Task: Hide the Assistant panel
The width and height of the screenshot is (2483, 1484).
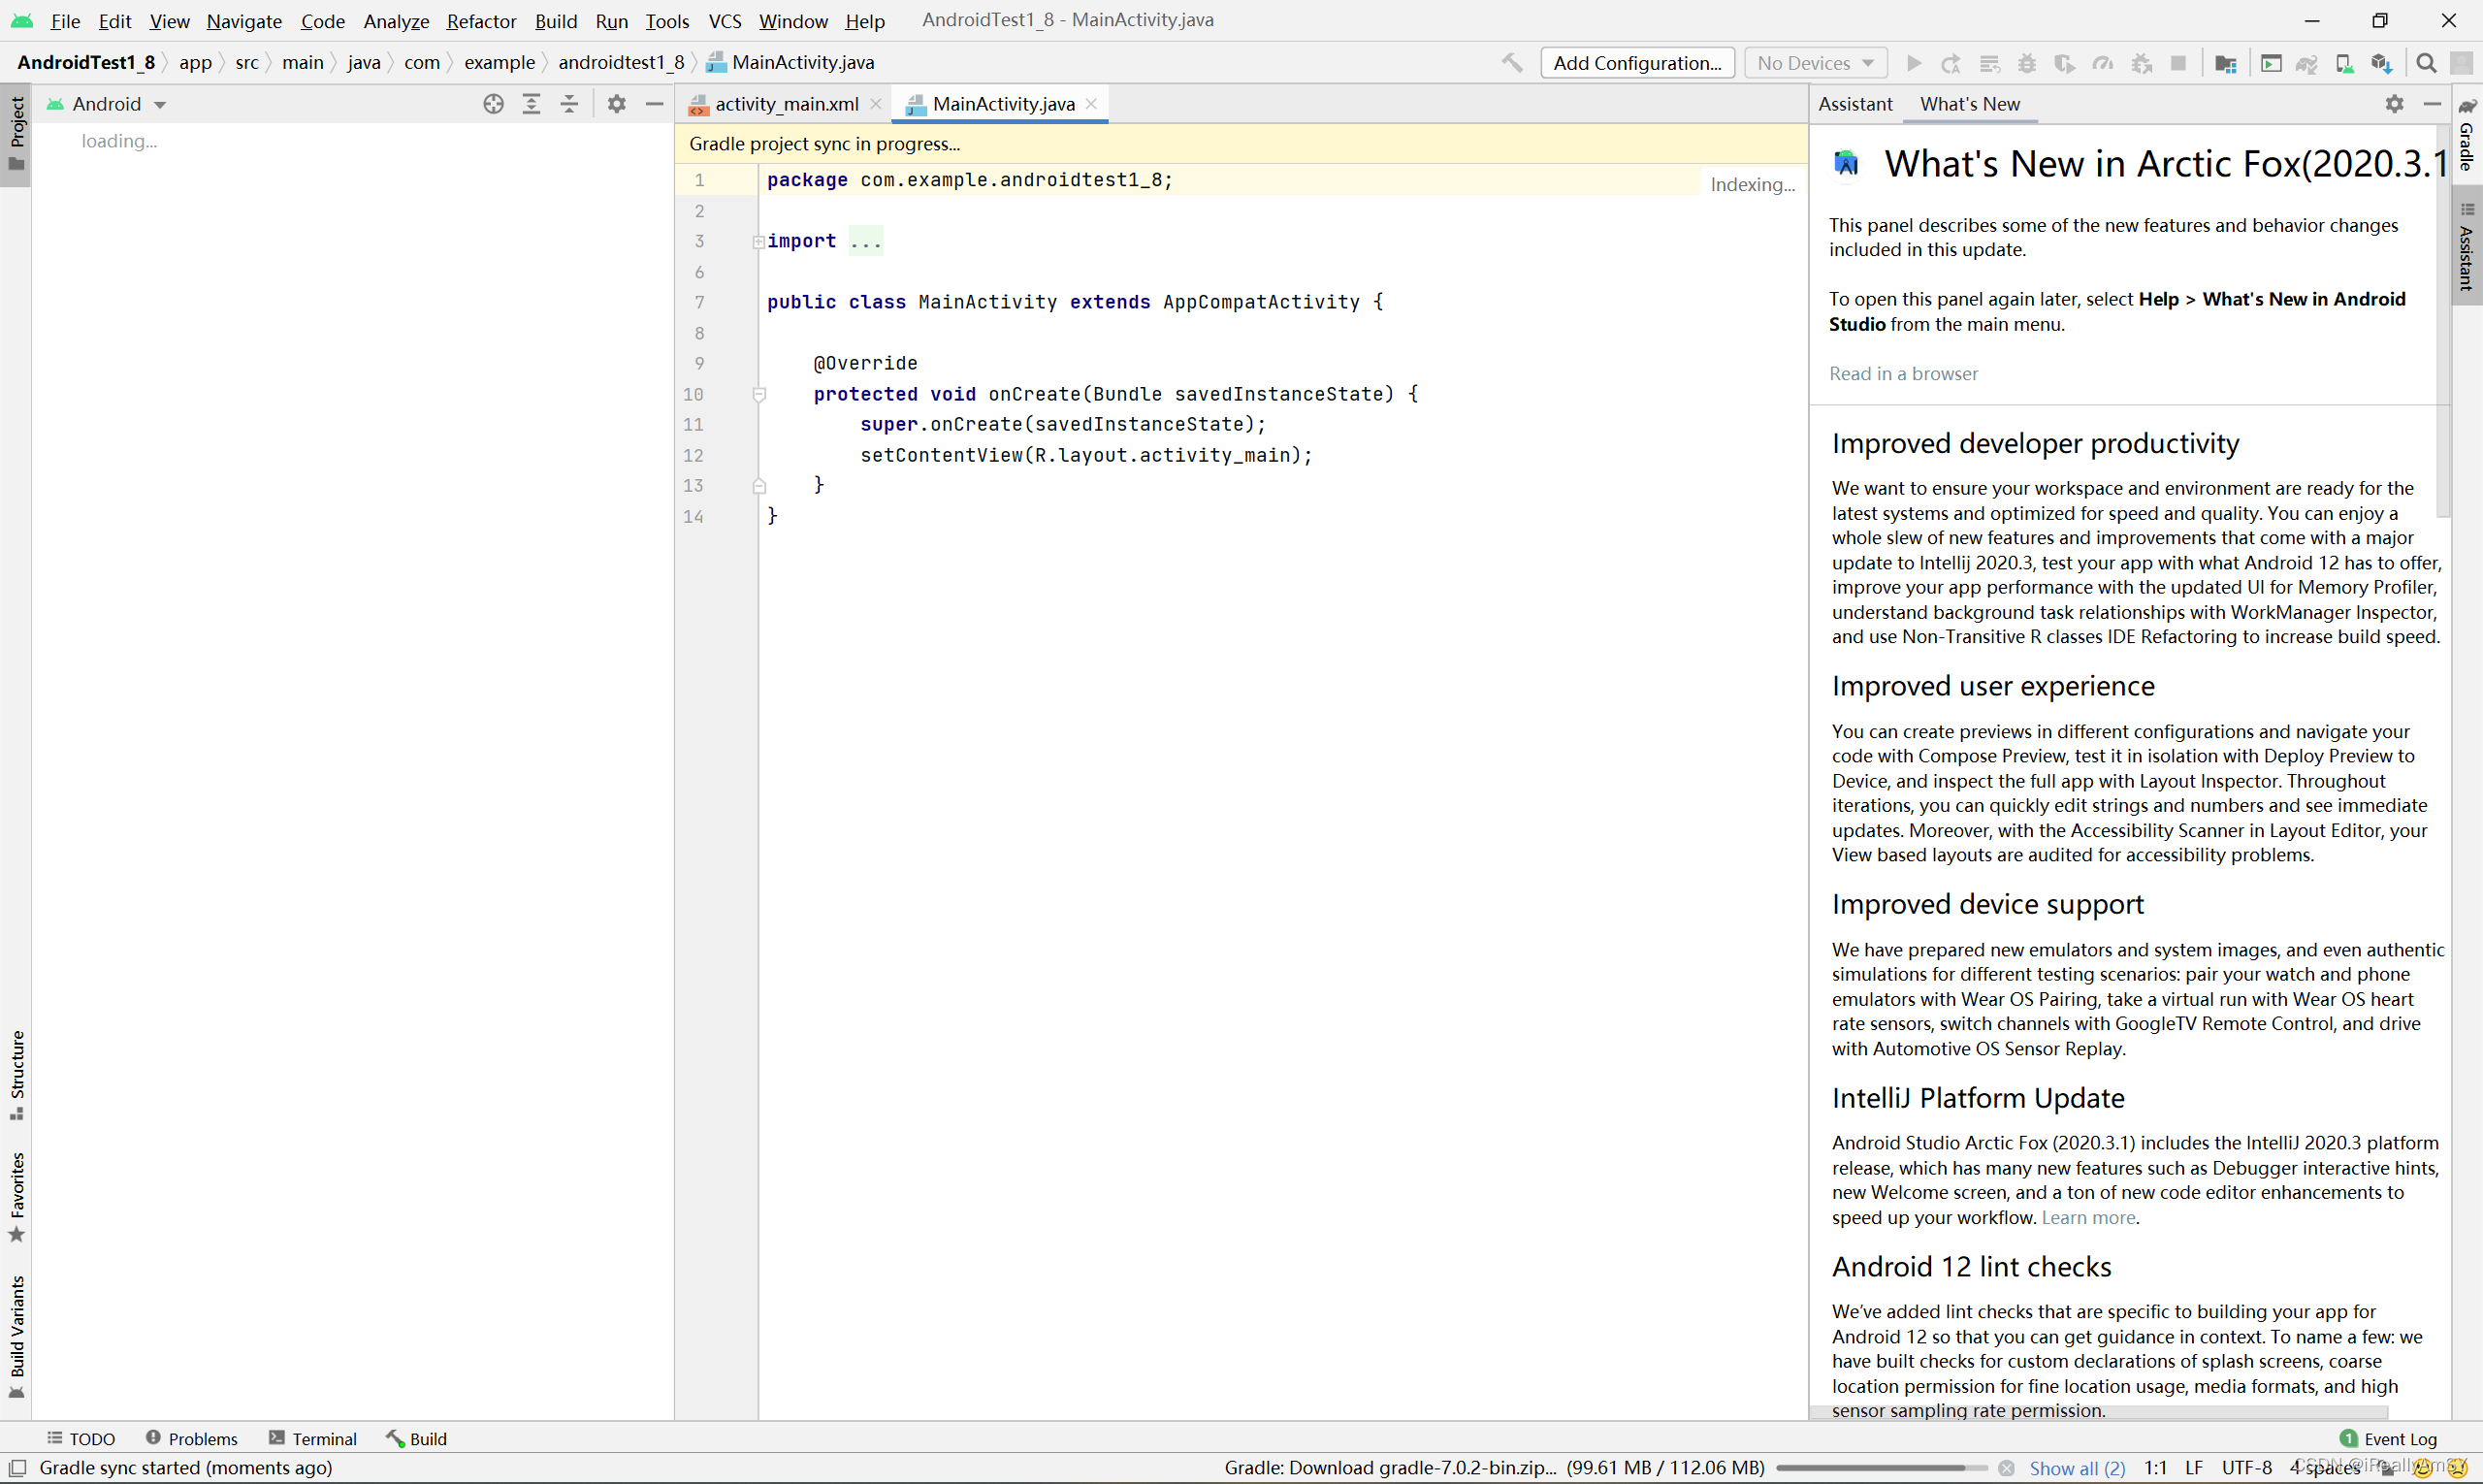Action: point(2432,104)
